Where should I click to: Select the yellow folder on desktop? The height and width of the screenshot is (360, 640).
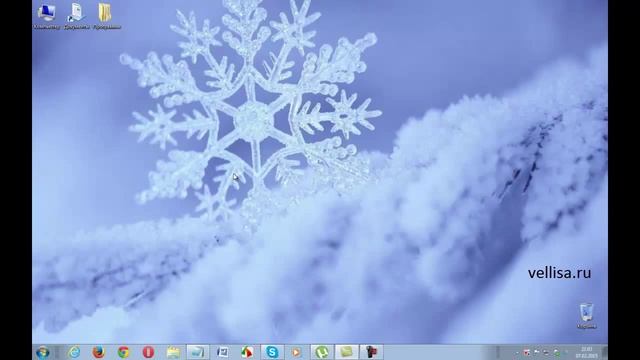(x=107, y=16)
